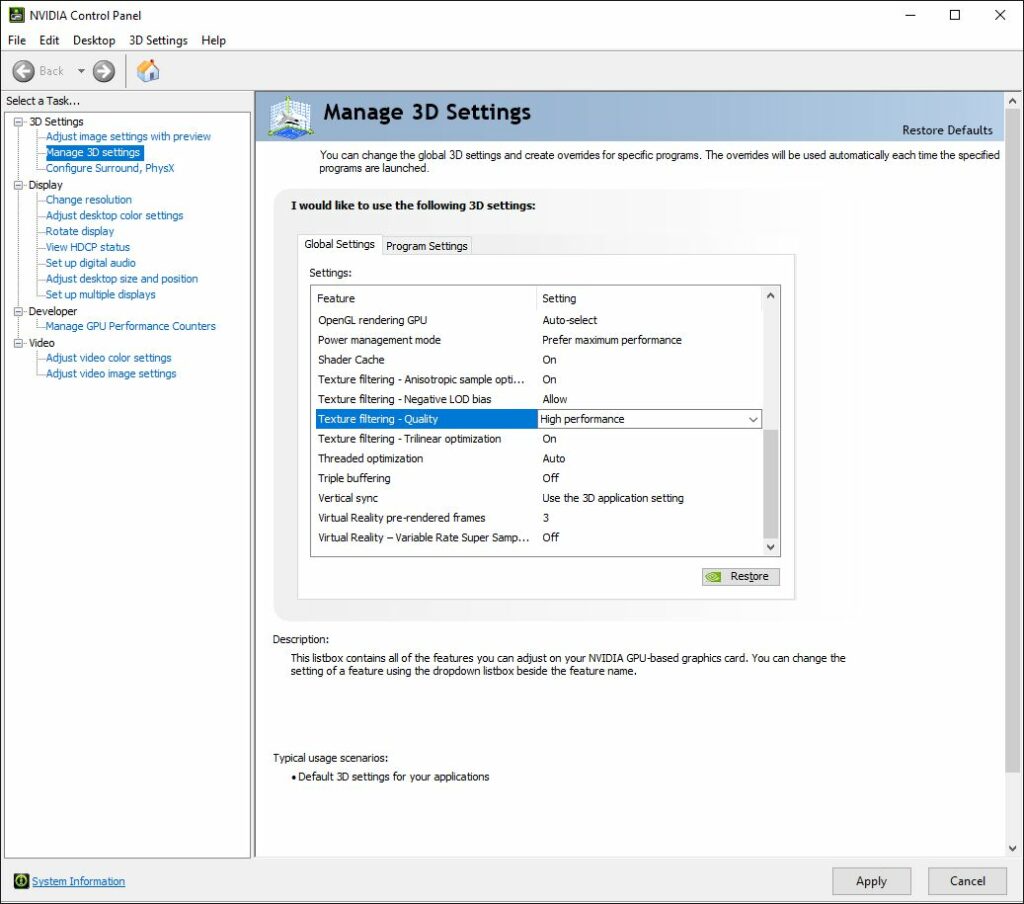The width and height of the screenshot is (1024, 904).
Task: Switch to the Global Settings tab
Action: tap(340, 244)
